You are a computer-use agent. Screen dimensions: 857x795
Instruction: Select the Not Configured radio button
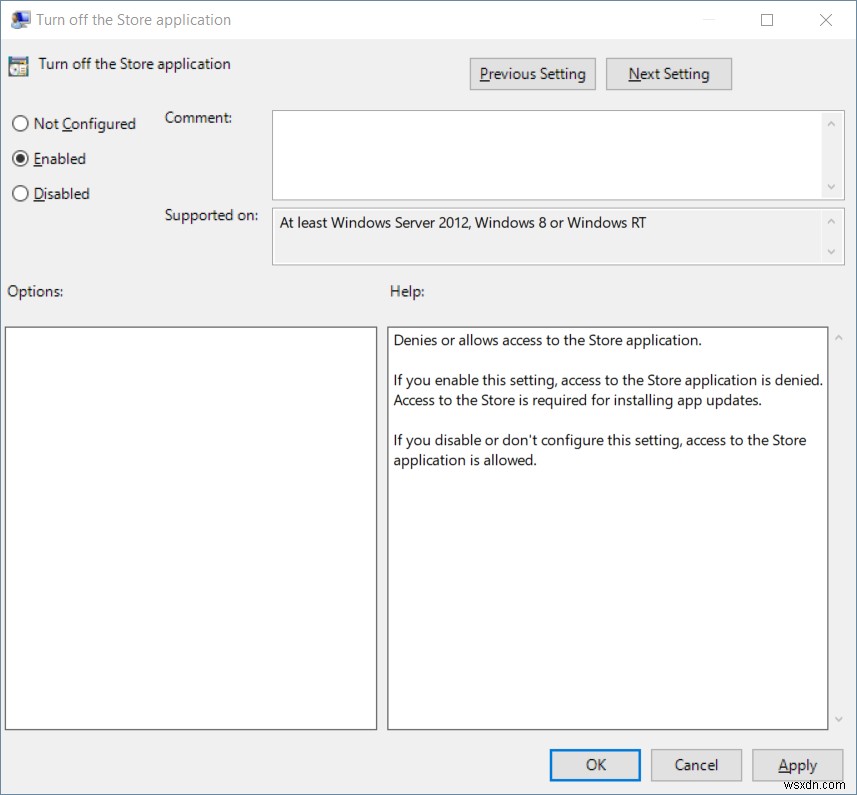(20, 124)
